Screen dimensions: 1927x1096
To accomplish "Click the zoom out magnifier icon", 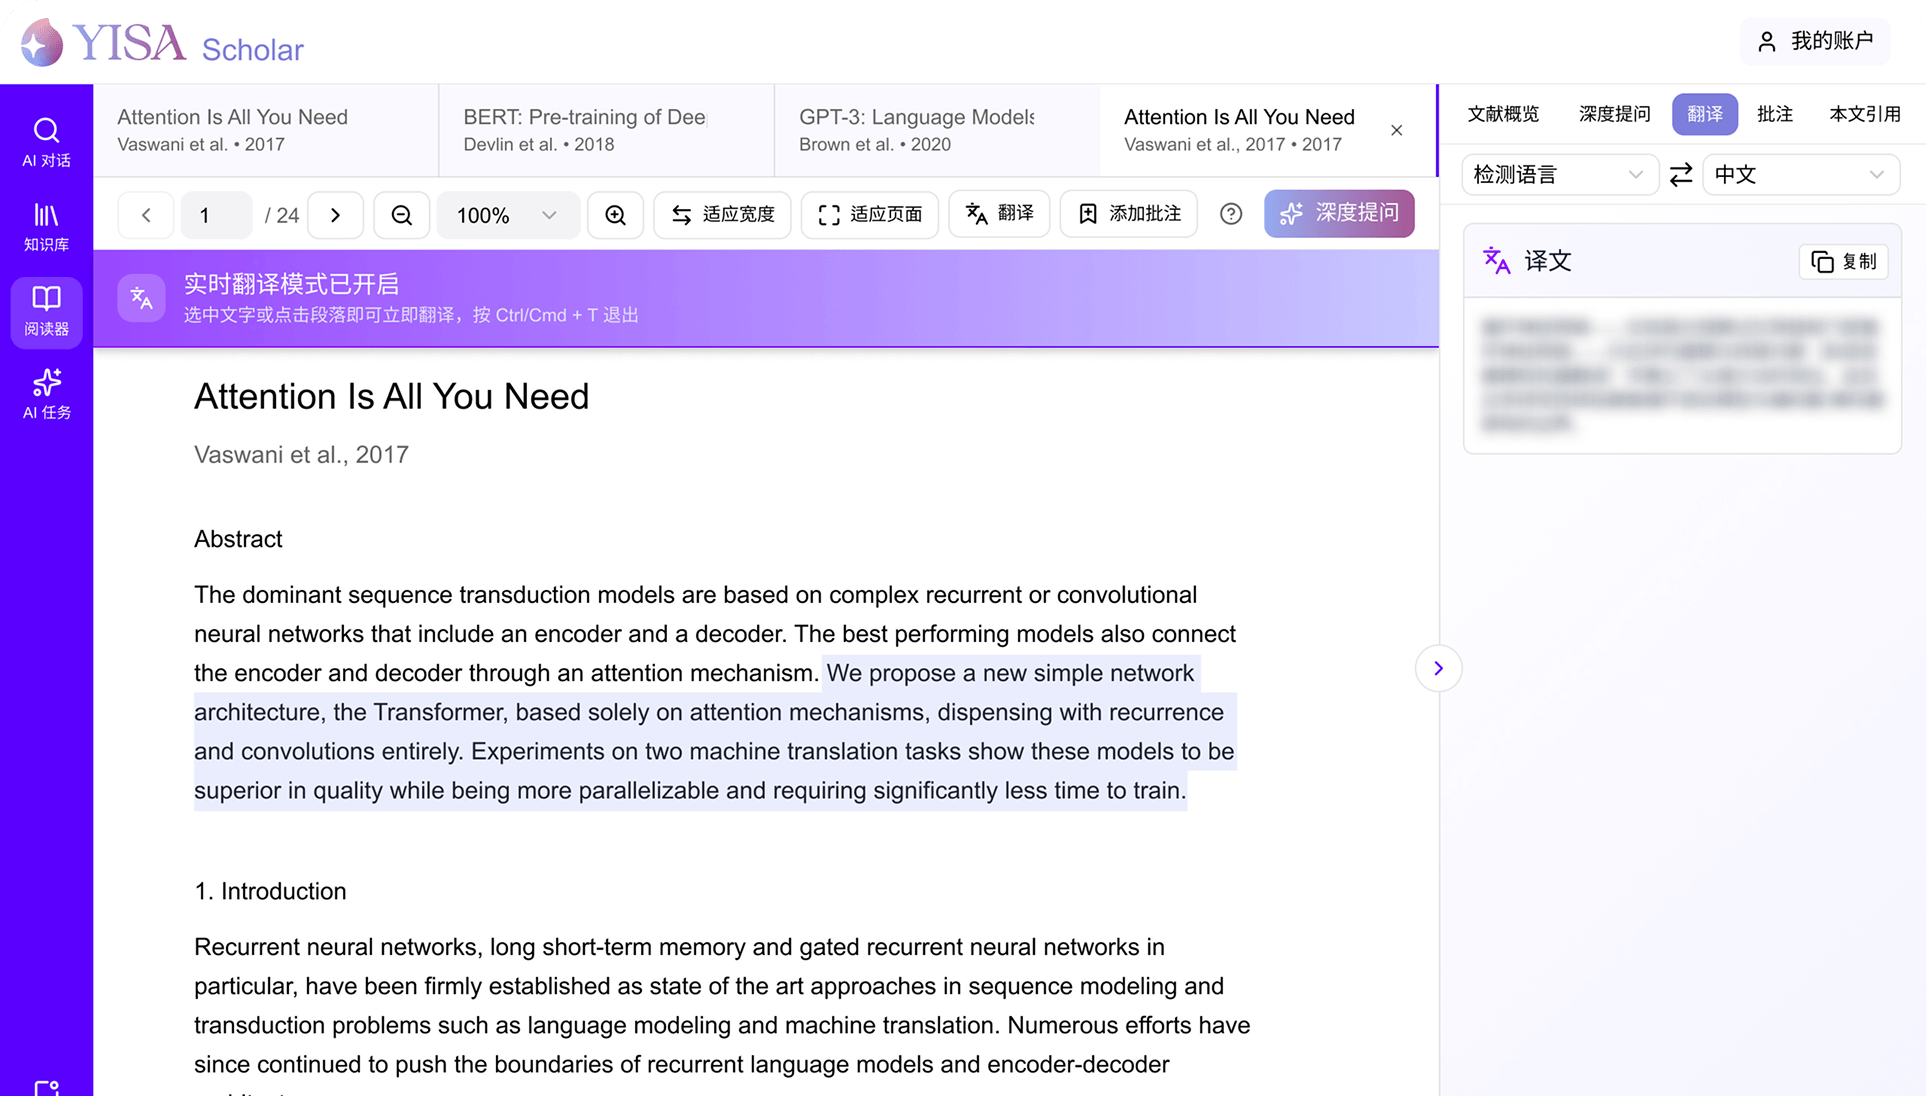I will pyautogui.click(x=401, y=215).
